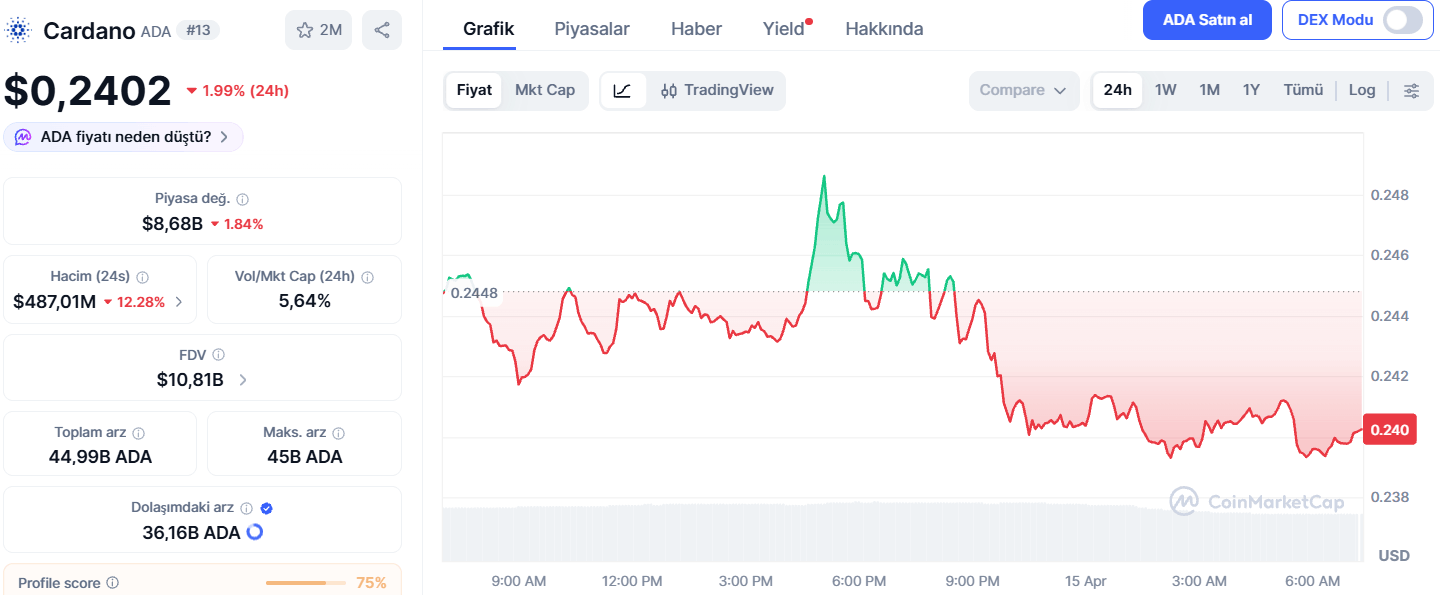Image resolution: width=1440 pixels, height=595 pixels.
Task: Click the USD currency label
Action: point(1394,555)
